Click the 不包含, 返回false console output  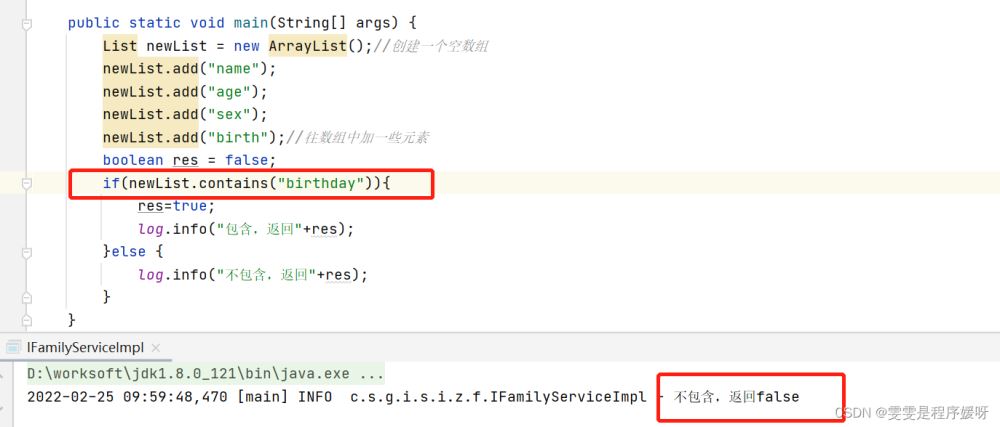coord(737,397)
